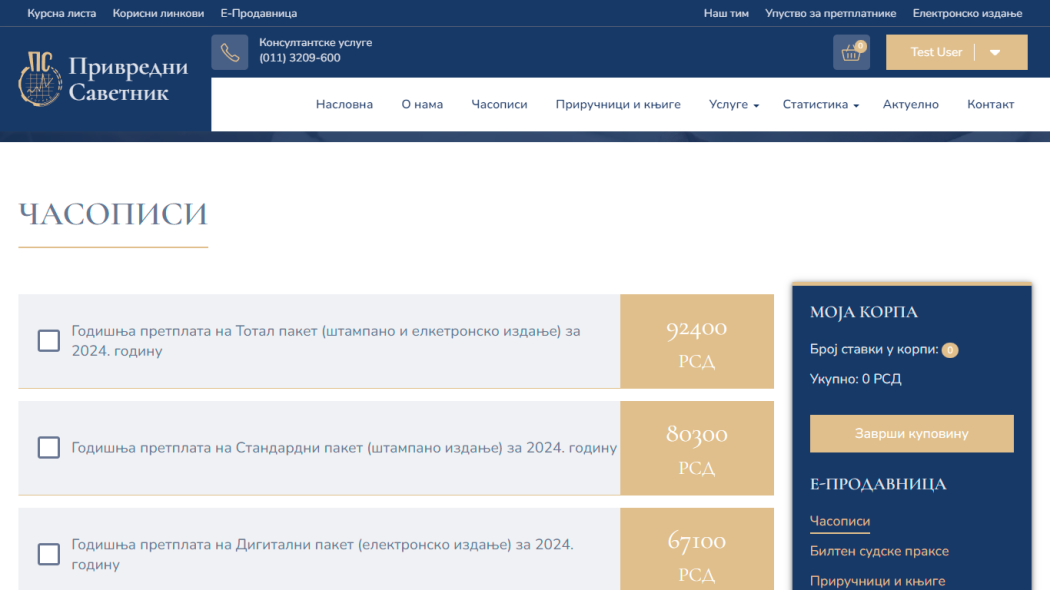Open Упутство за претплатнике link
The height and width of the screenshot is (590, 1050).
pos(830,13)
